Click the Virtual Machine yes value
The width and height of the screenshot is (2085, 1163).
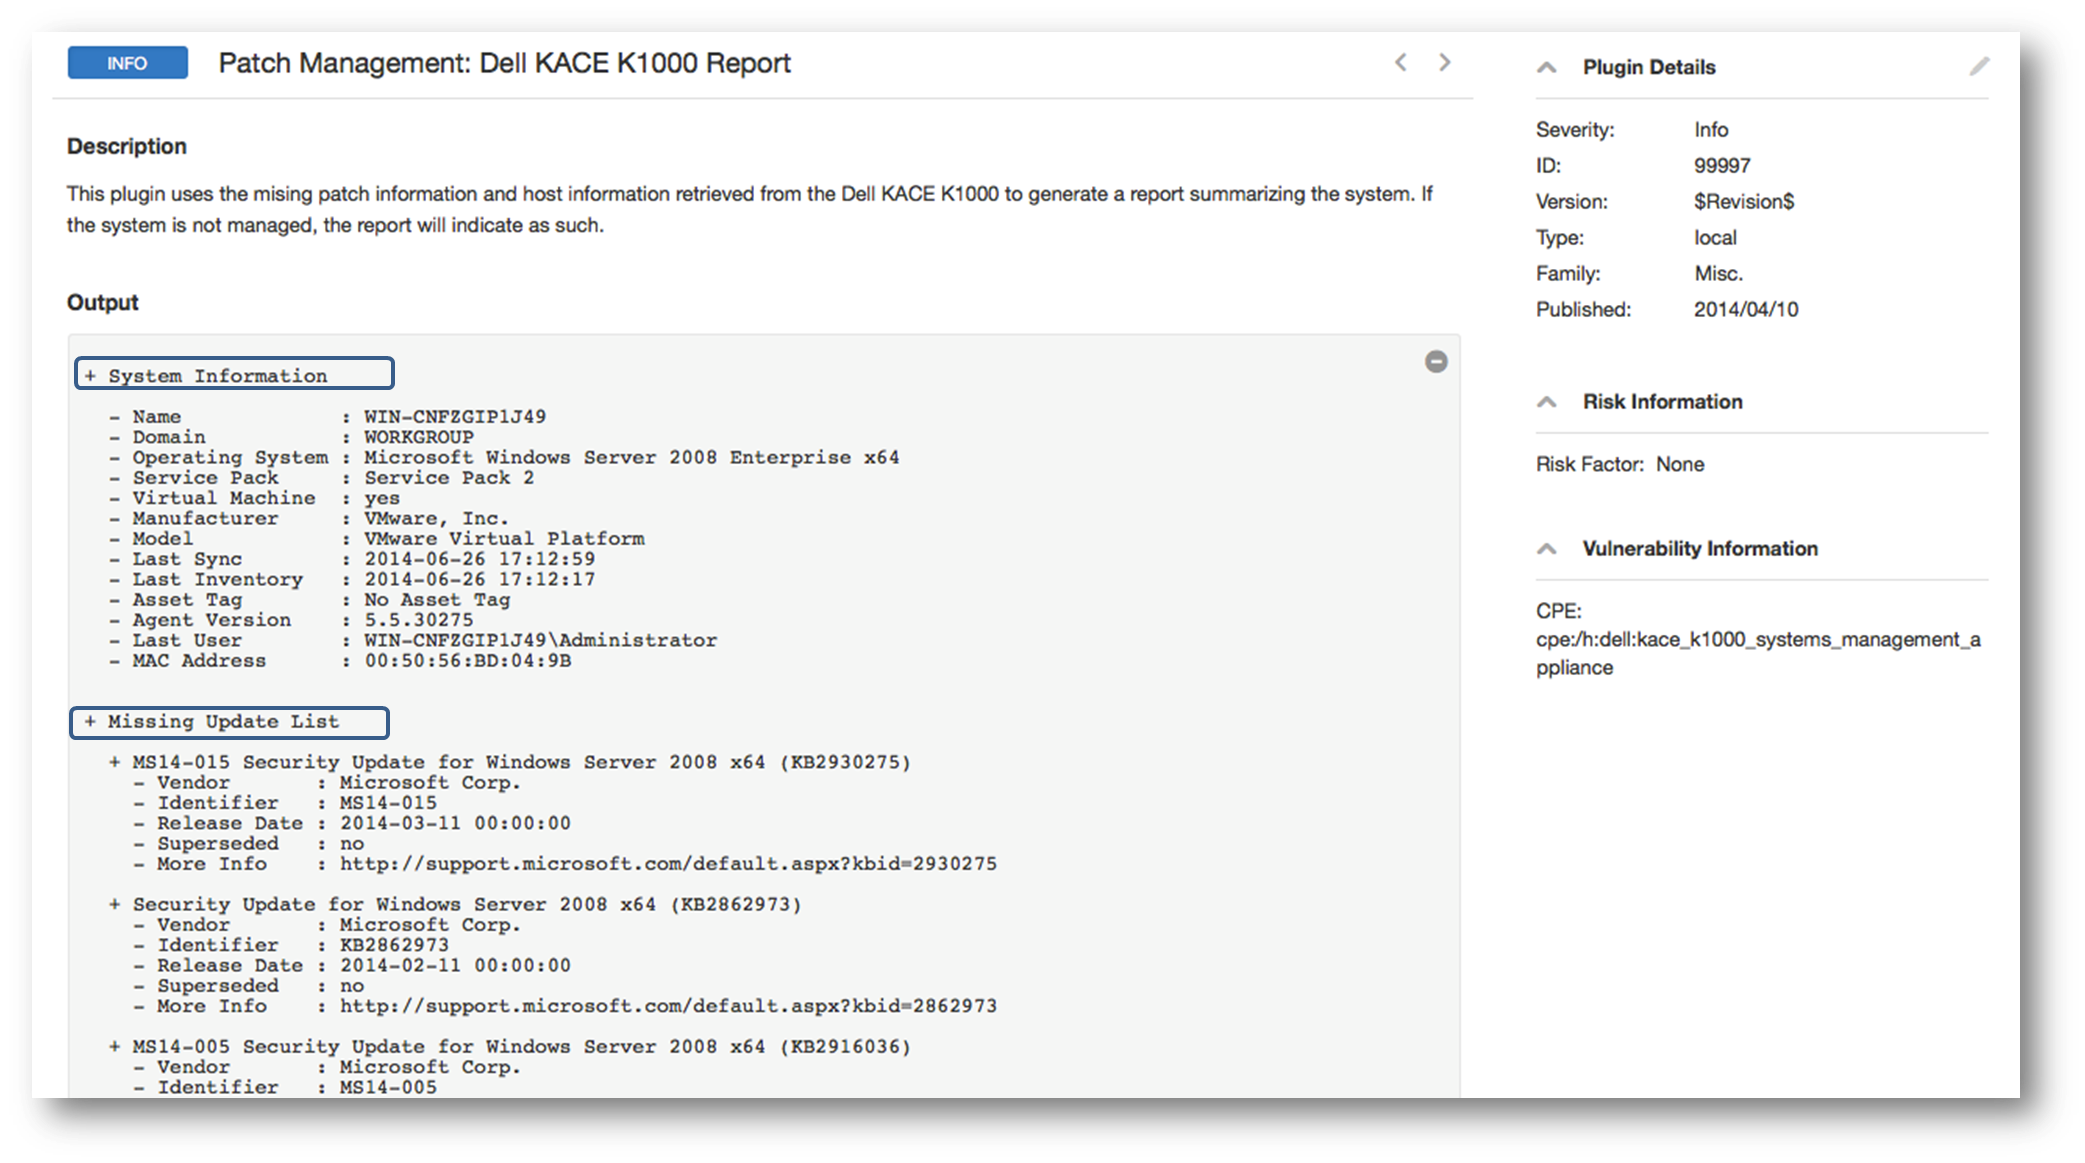click(x=382, y=498)
